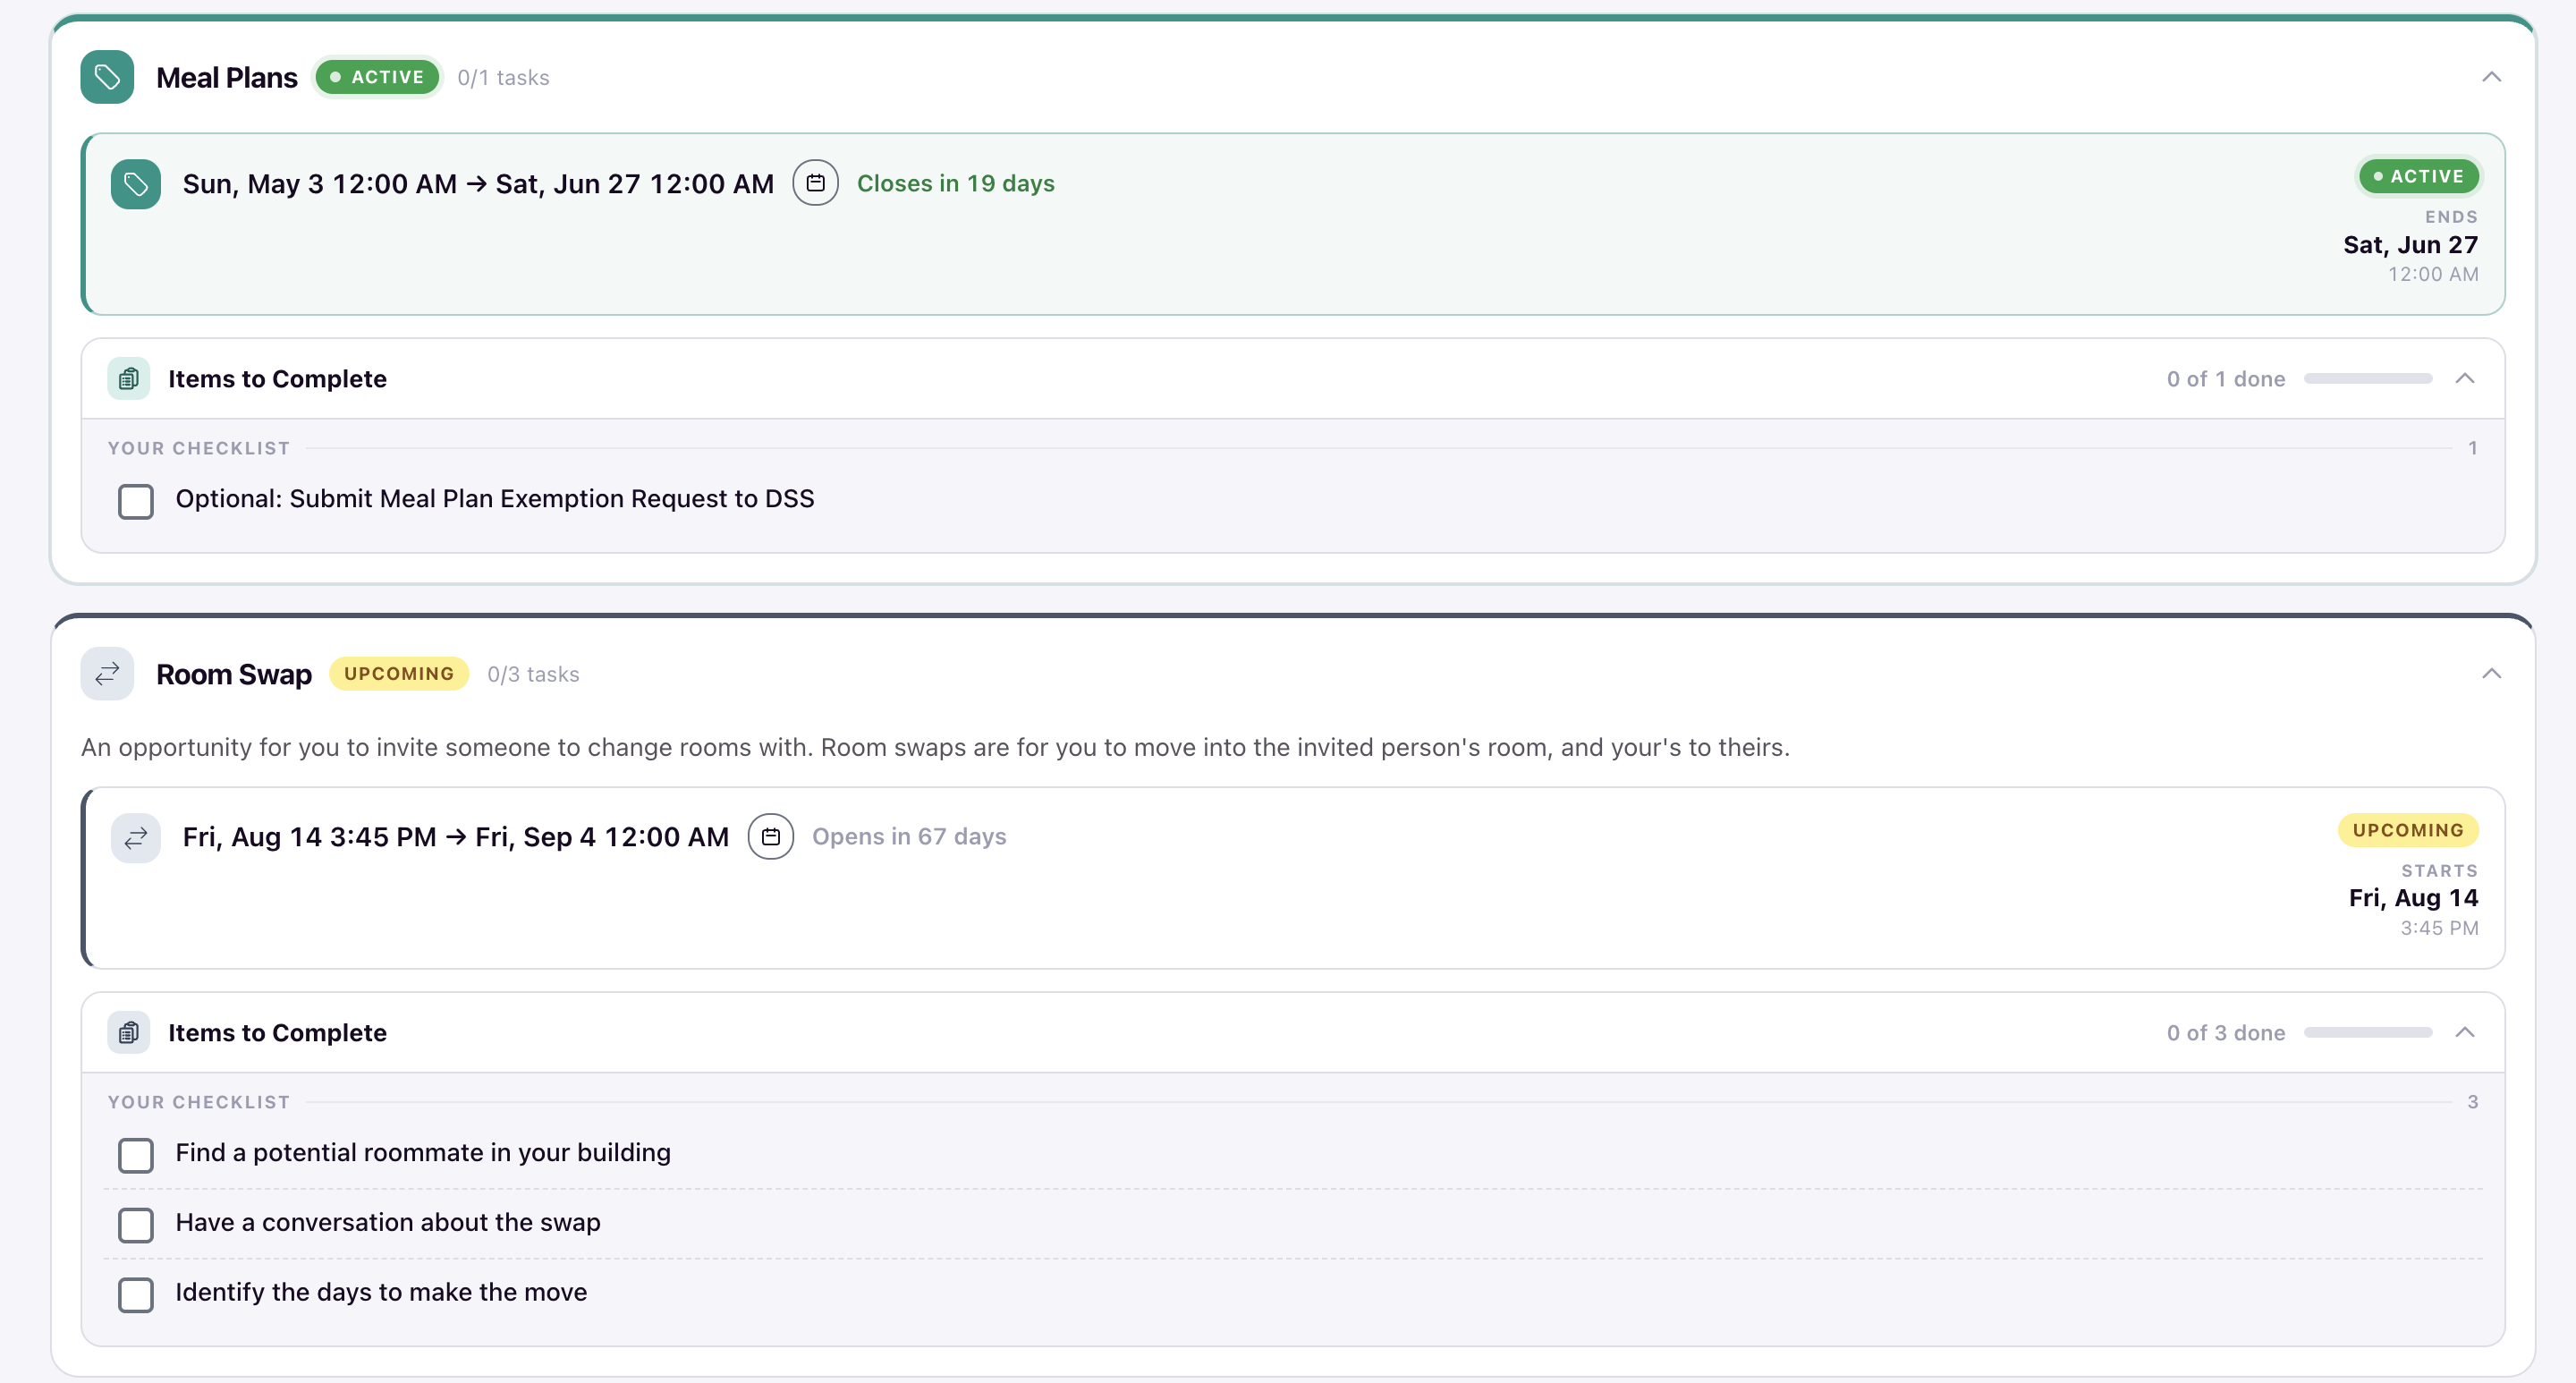Click ACTIVE badge next to Meal Plans title
The image size is (2576, 1383).
377,77
